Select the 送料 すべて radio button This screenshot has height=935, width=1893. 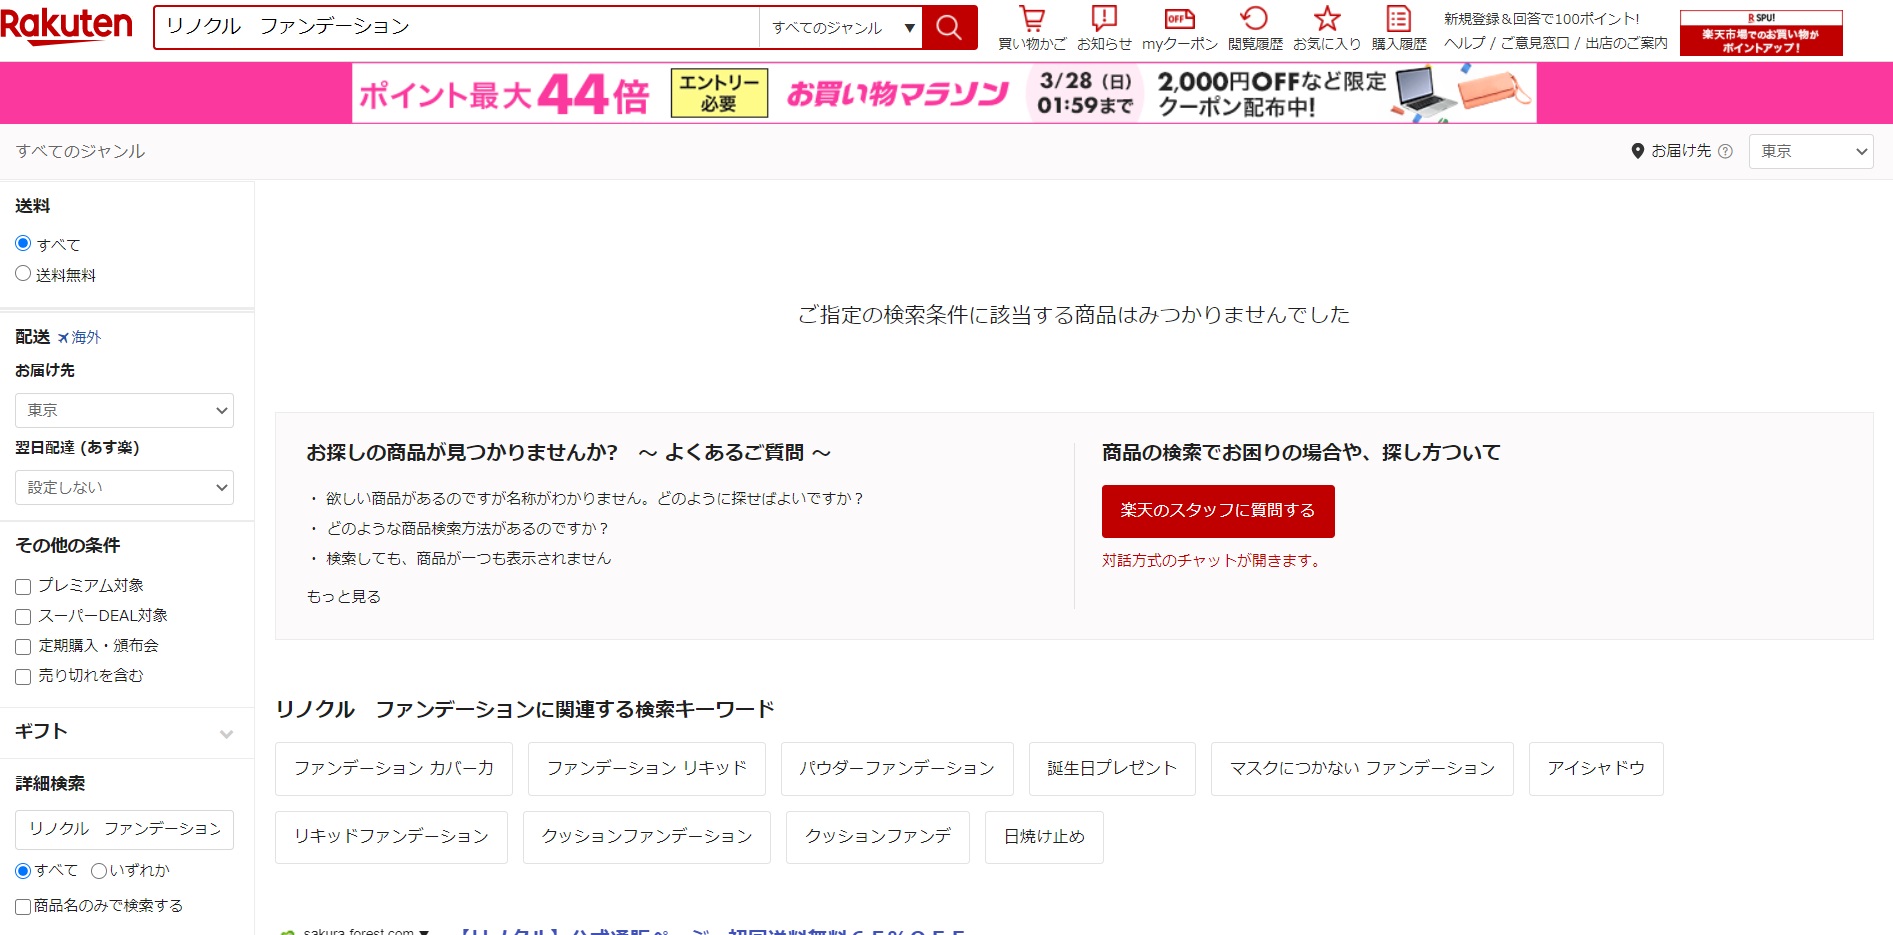pos(23,243)
